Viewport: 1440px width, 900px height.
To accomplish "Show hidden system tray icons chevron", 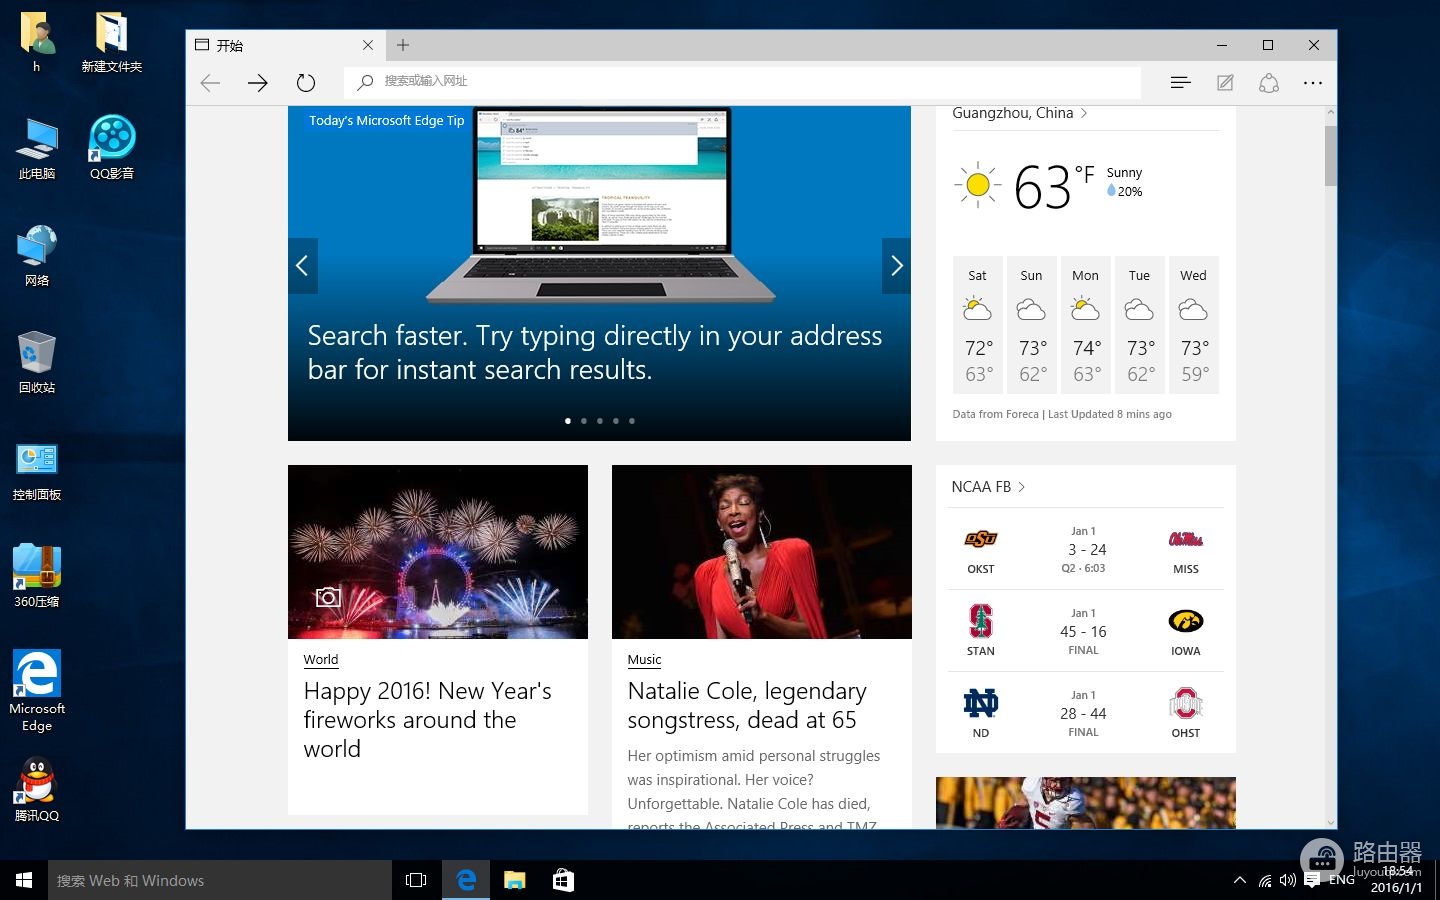I will click(1240, 880).
